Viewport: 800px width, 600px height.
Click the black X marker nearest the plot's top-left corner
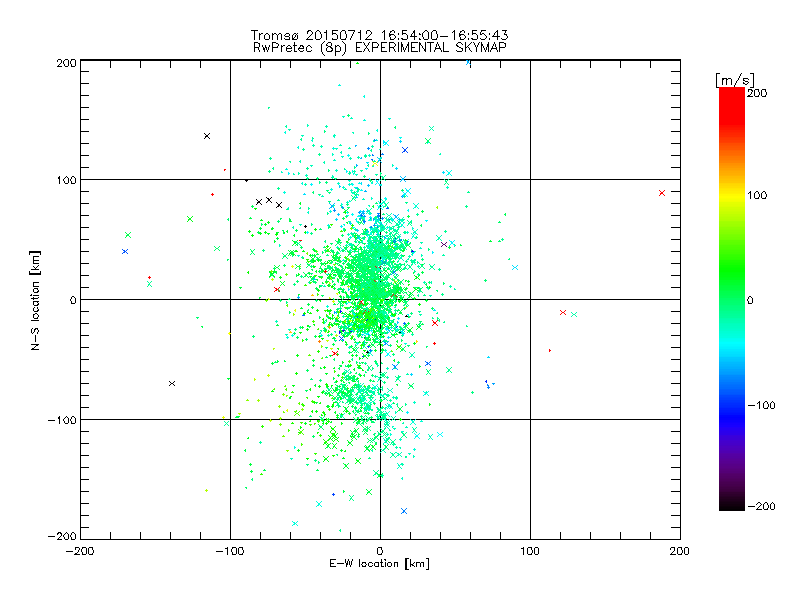coord(207,136)
